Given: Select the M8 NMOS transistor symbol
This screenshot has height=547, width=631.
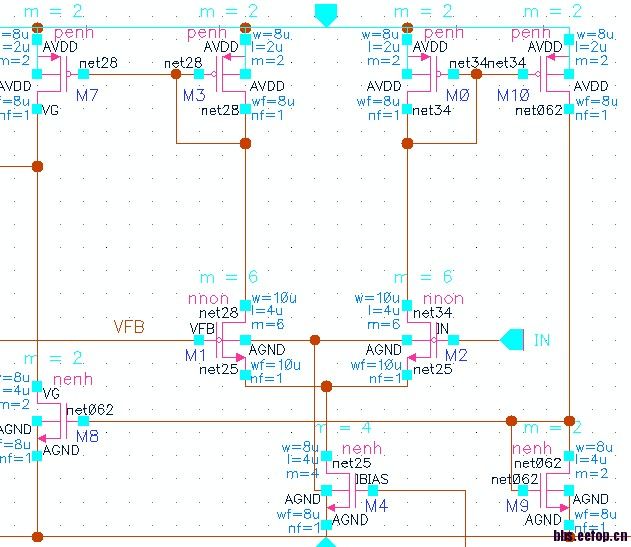Looking at the screenshot, I should click(x=60, y=421).
